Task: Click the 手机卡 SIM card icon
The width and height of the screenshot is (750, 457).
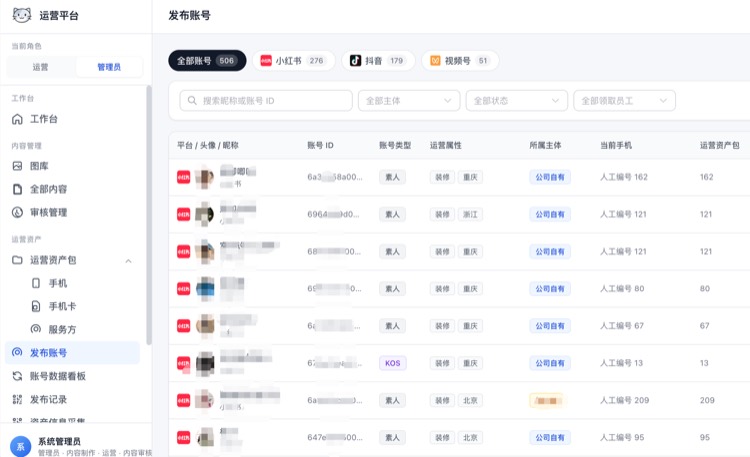Action: (36, 306)
